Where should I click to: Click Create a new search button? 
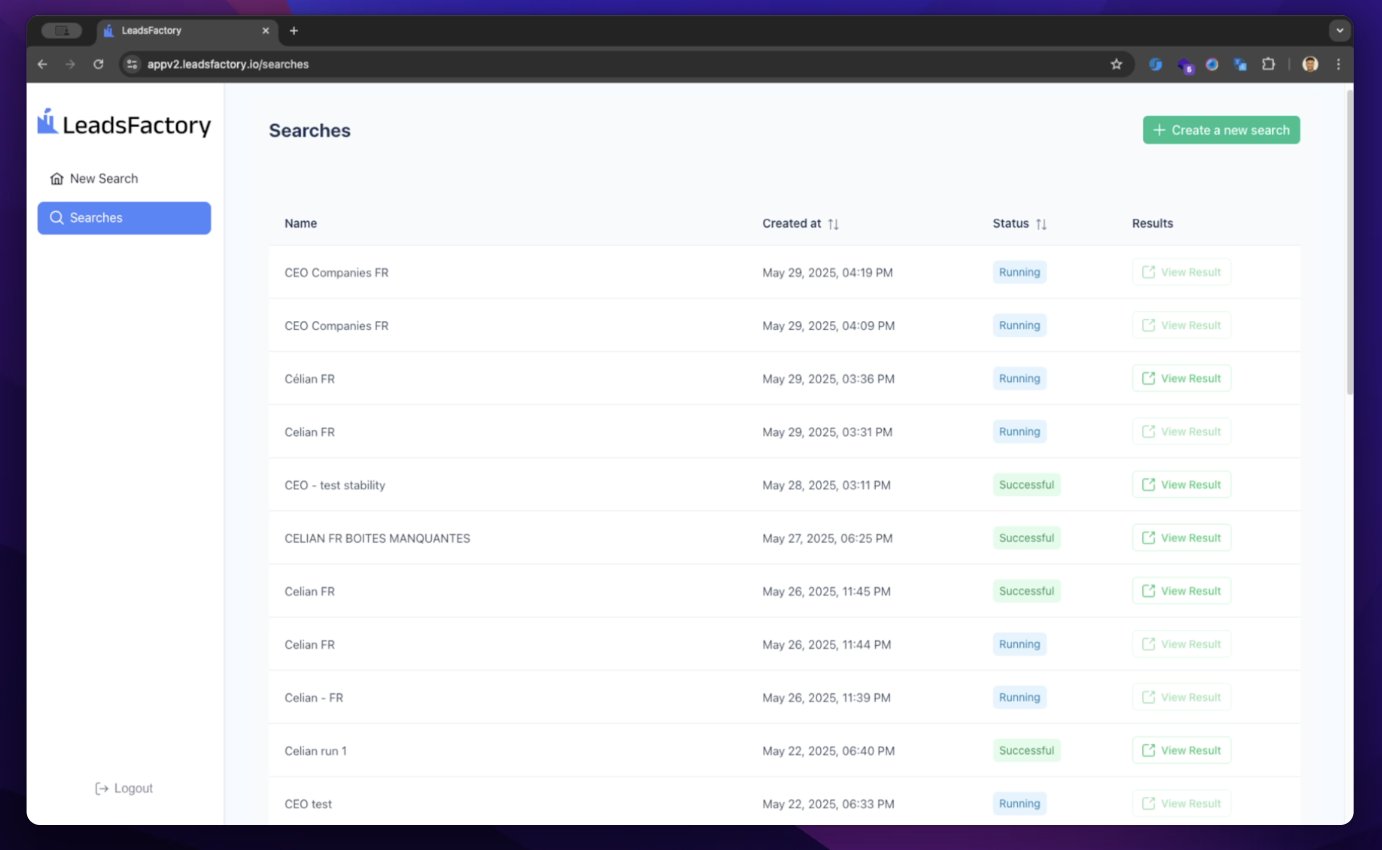1221,130
